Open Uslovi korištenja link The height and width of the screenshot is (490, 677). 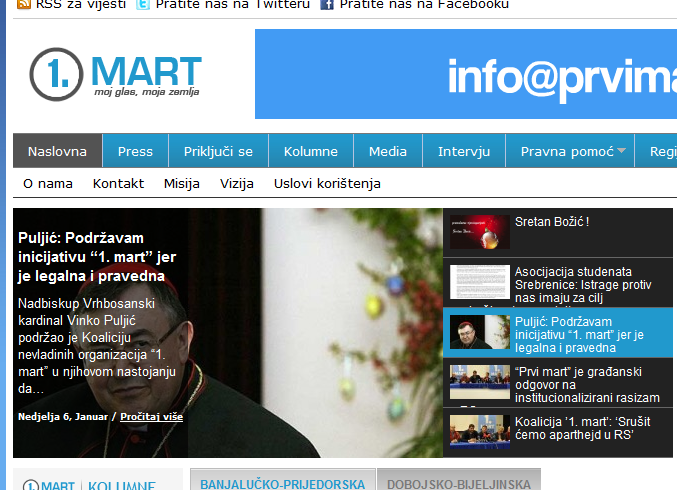(327, 183)
